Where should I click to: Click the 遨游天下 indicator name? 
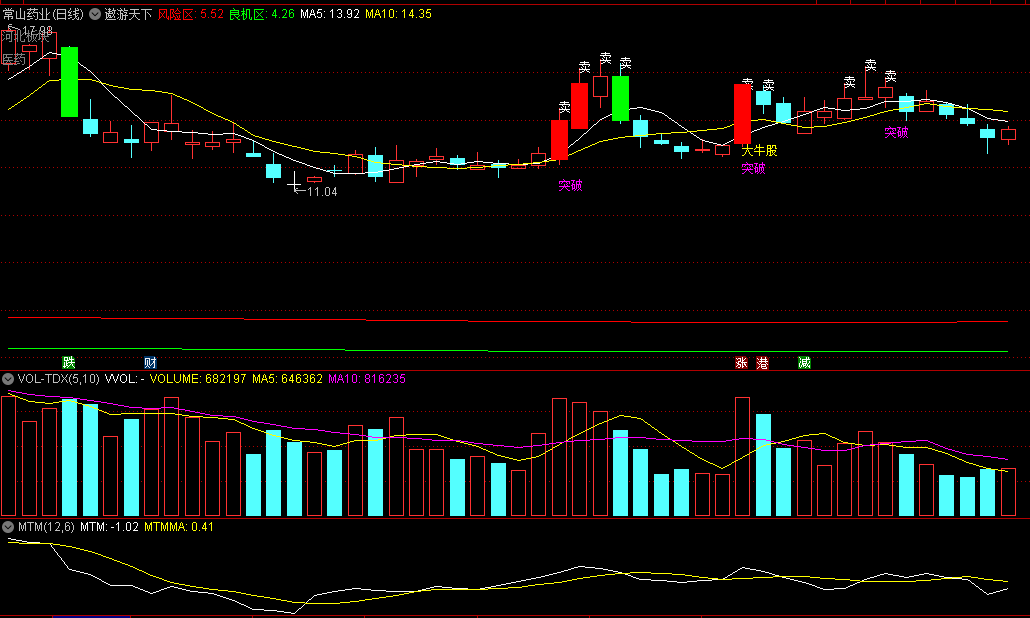coord(128,14)
